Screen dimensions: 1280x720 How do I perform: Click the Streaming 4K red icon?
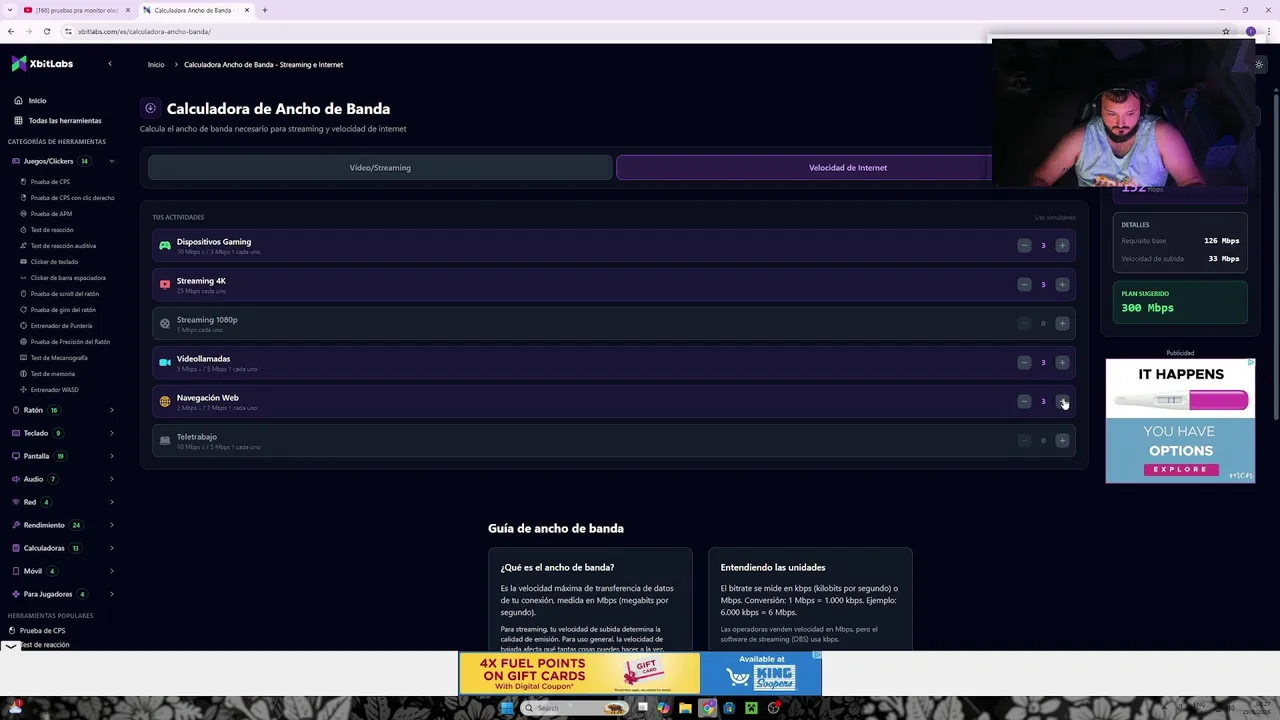pyautogui.click(x=165, y=284)
